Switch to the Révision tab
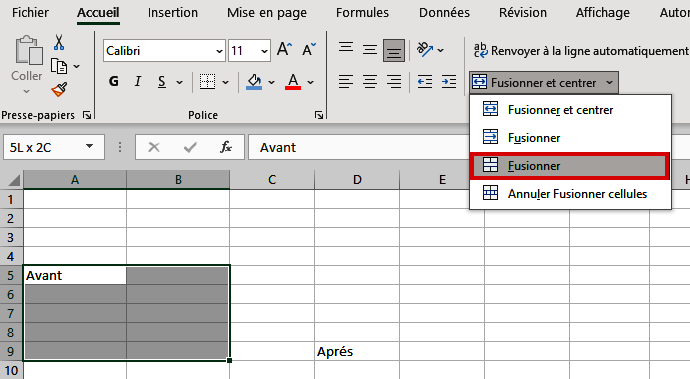The image size is (690, 379). point(523,13)
